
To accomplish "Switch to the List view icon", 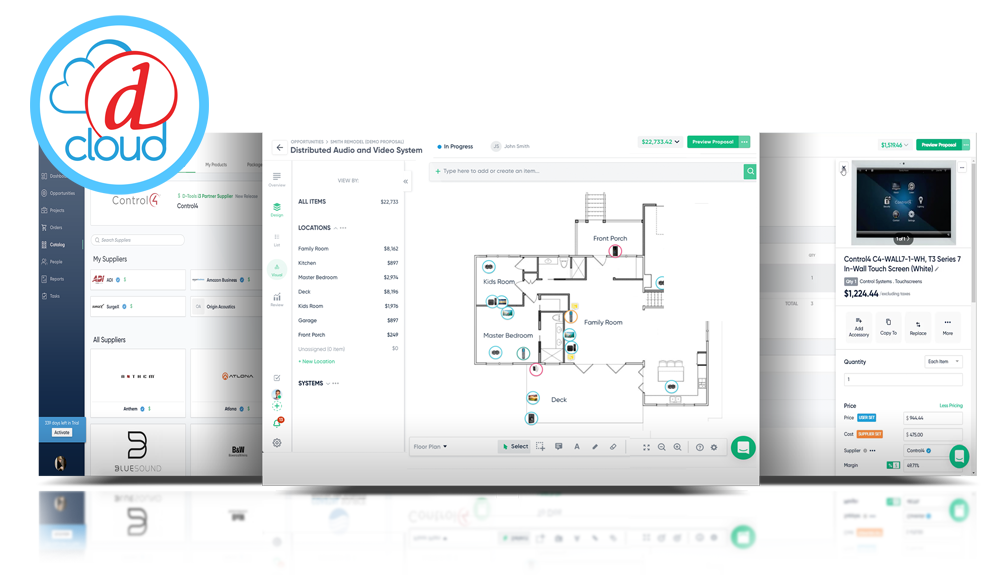I will pyautogui.click(x=277, y=239).
